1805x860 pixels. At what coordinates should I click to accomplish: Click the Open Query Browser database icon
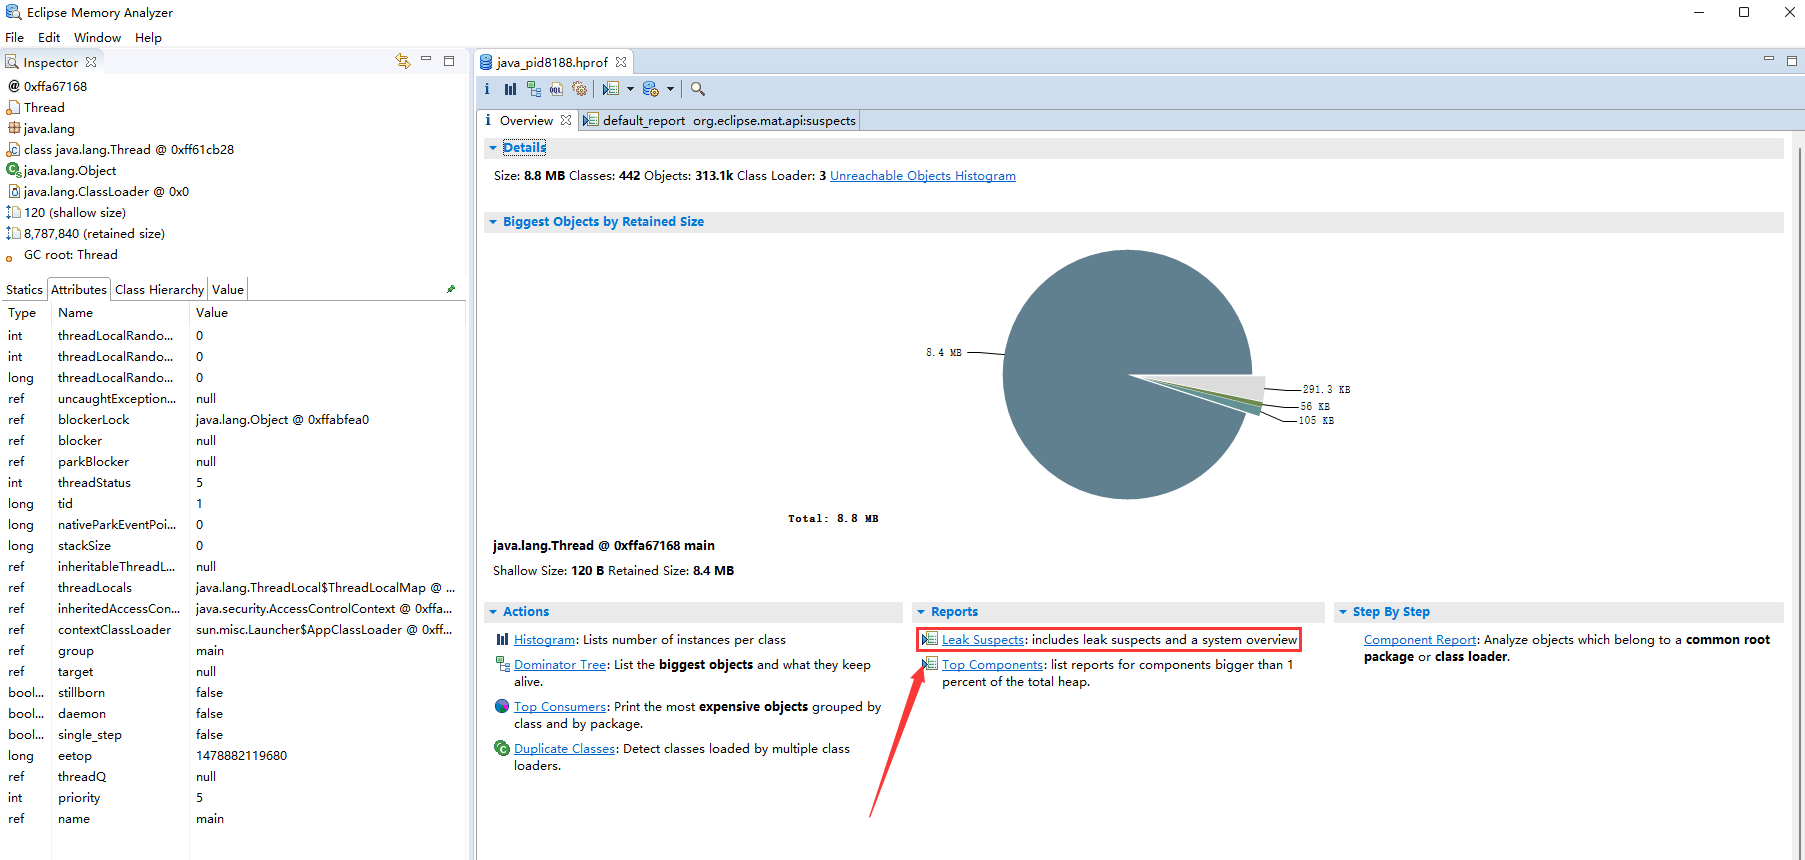[x=650, y=89]
